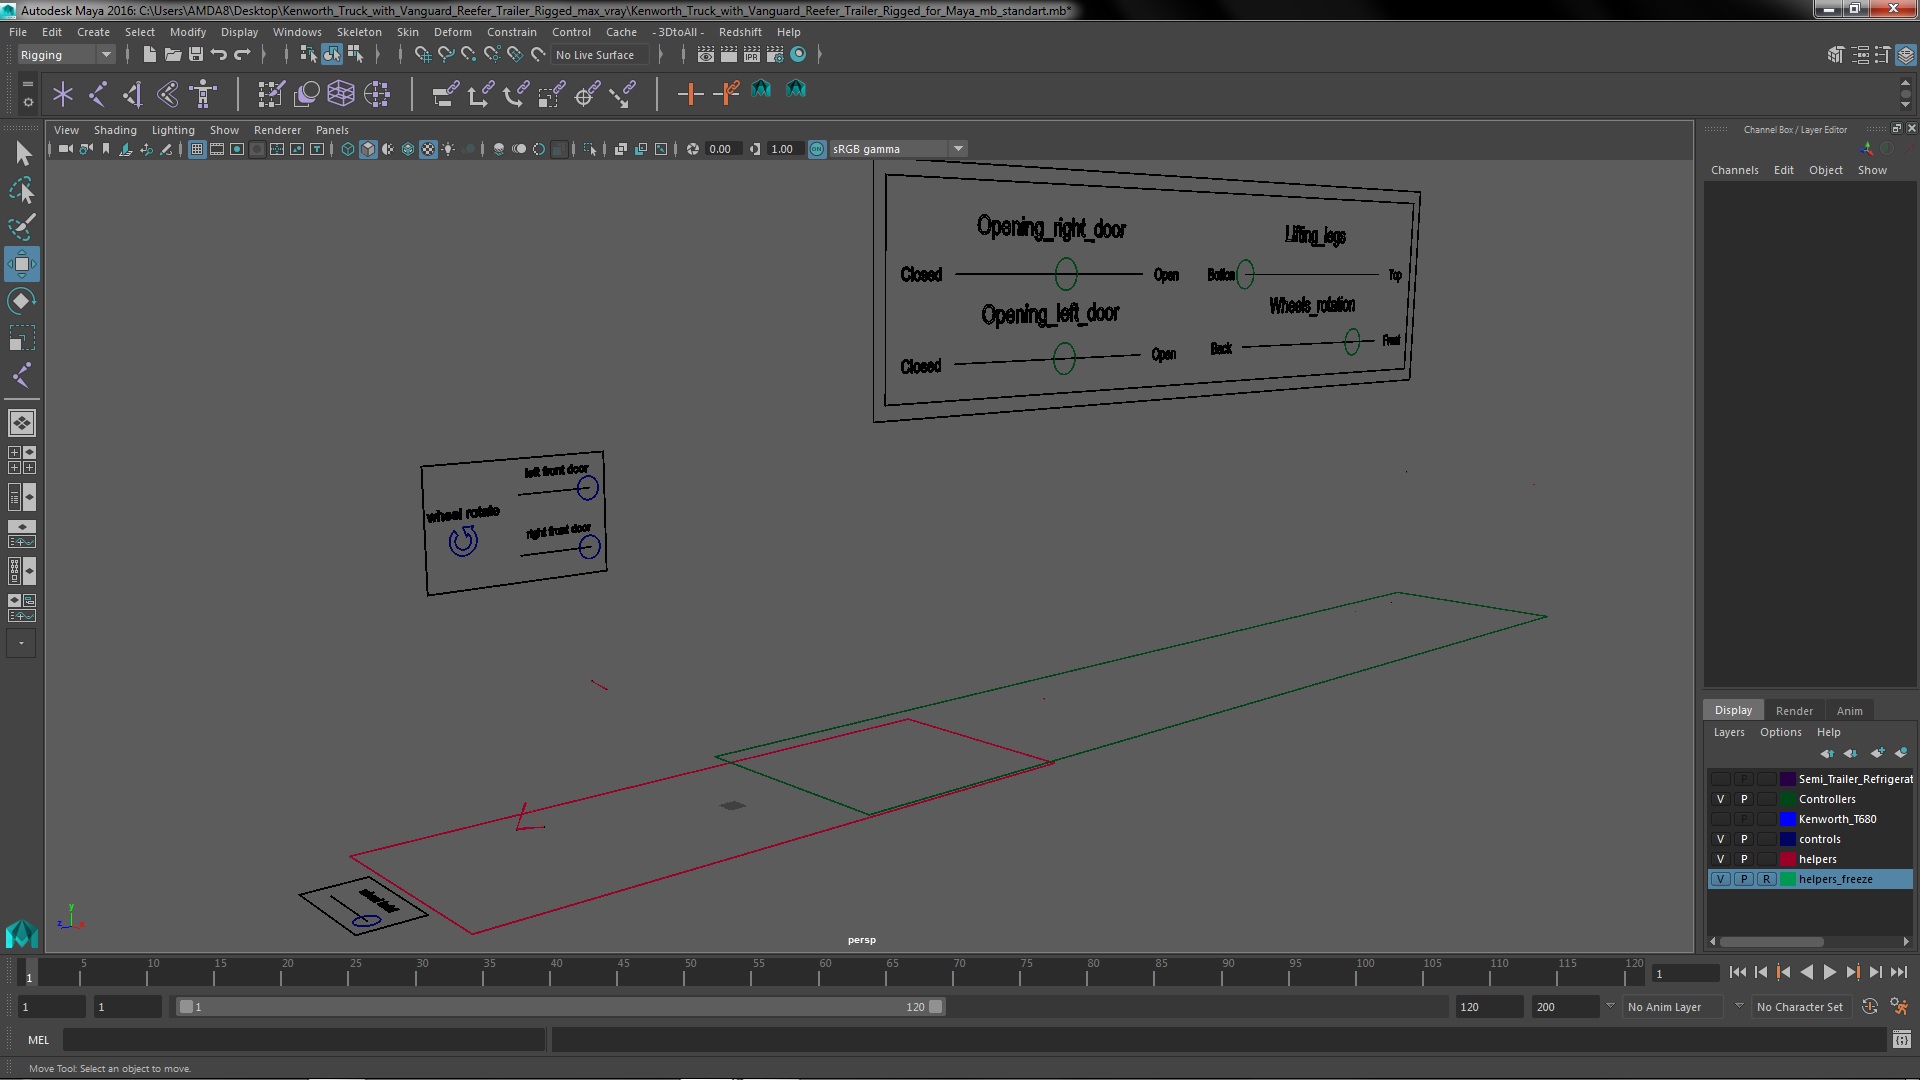The height and width of the screenshot is (1080, 1920).
Task: Switch to the Anim layer tab
Action: (1849, 711)
